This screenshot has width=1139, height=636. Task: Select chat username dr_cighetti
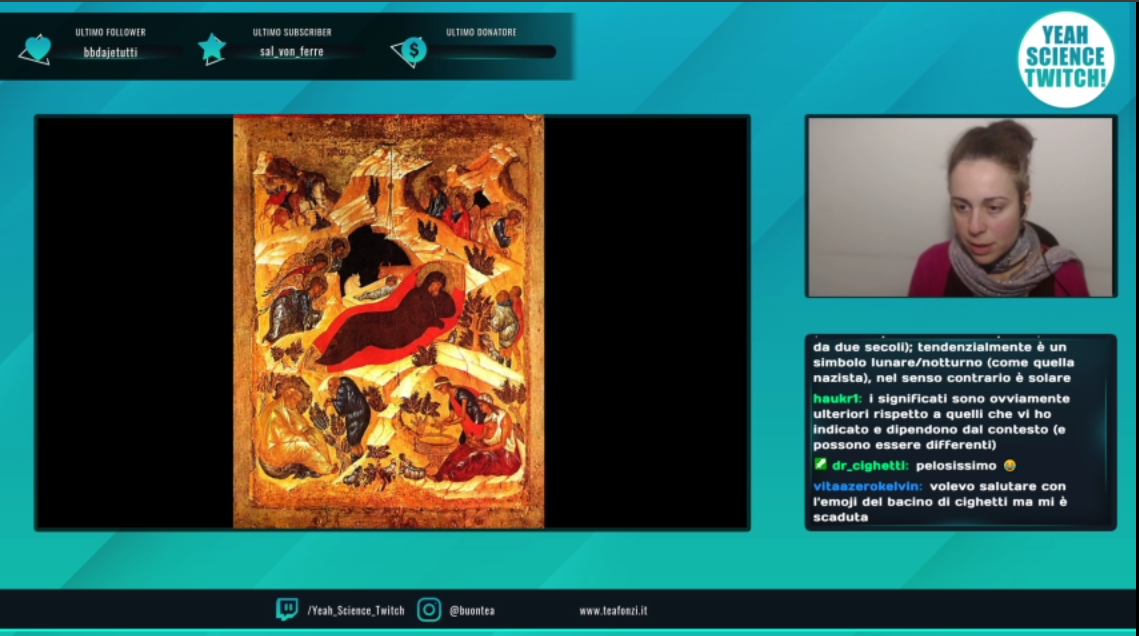pyautogui.click(x=870, y=465)
